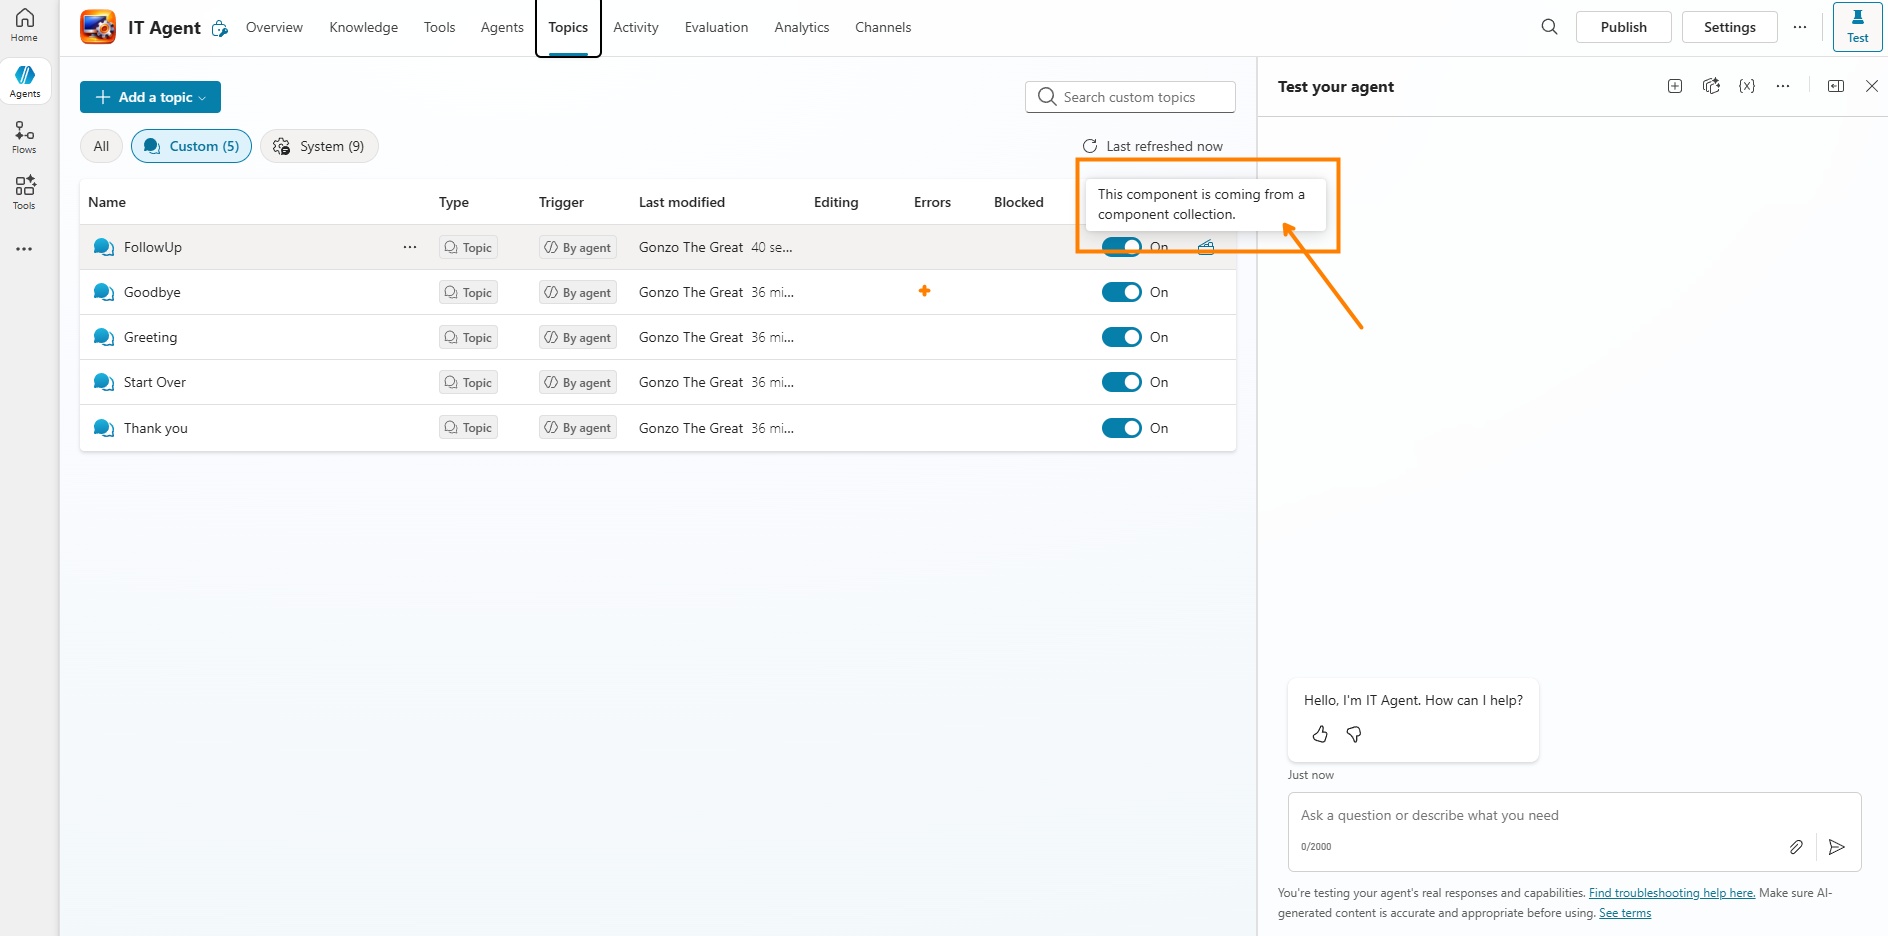Switch to the Analytics tab
1888x936 pixels.
pyautogui.click(x=801, y=27)
